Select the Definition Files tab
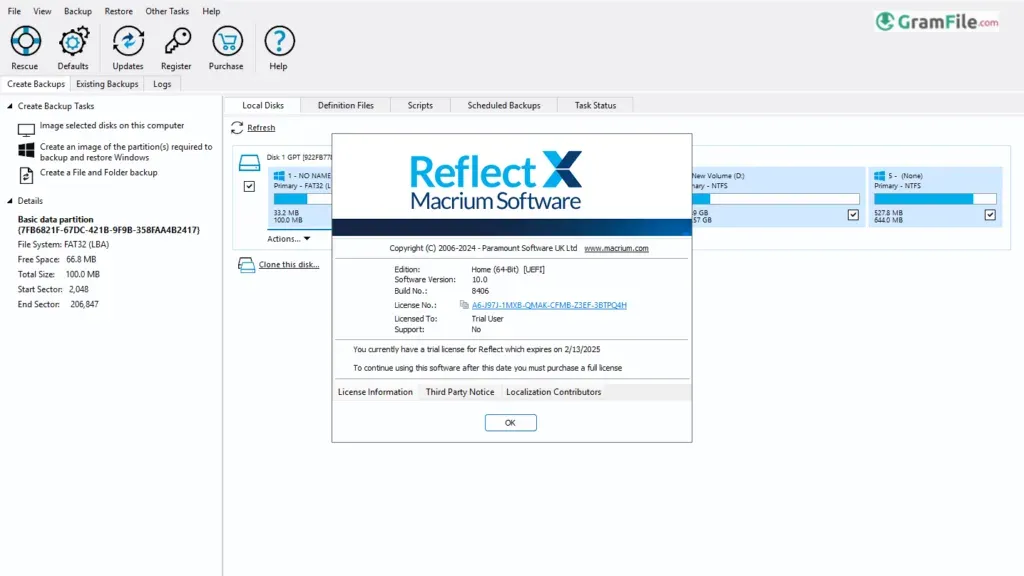 (345, 105)
